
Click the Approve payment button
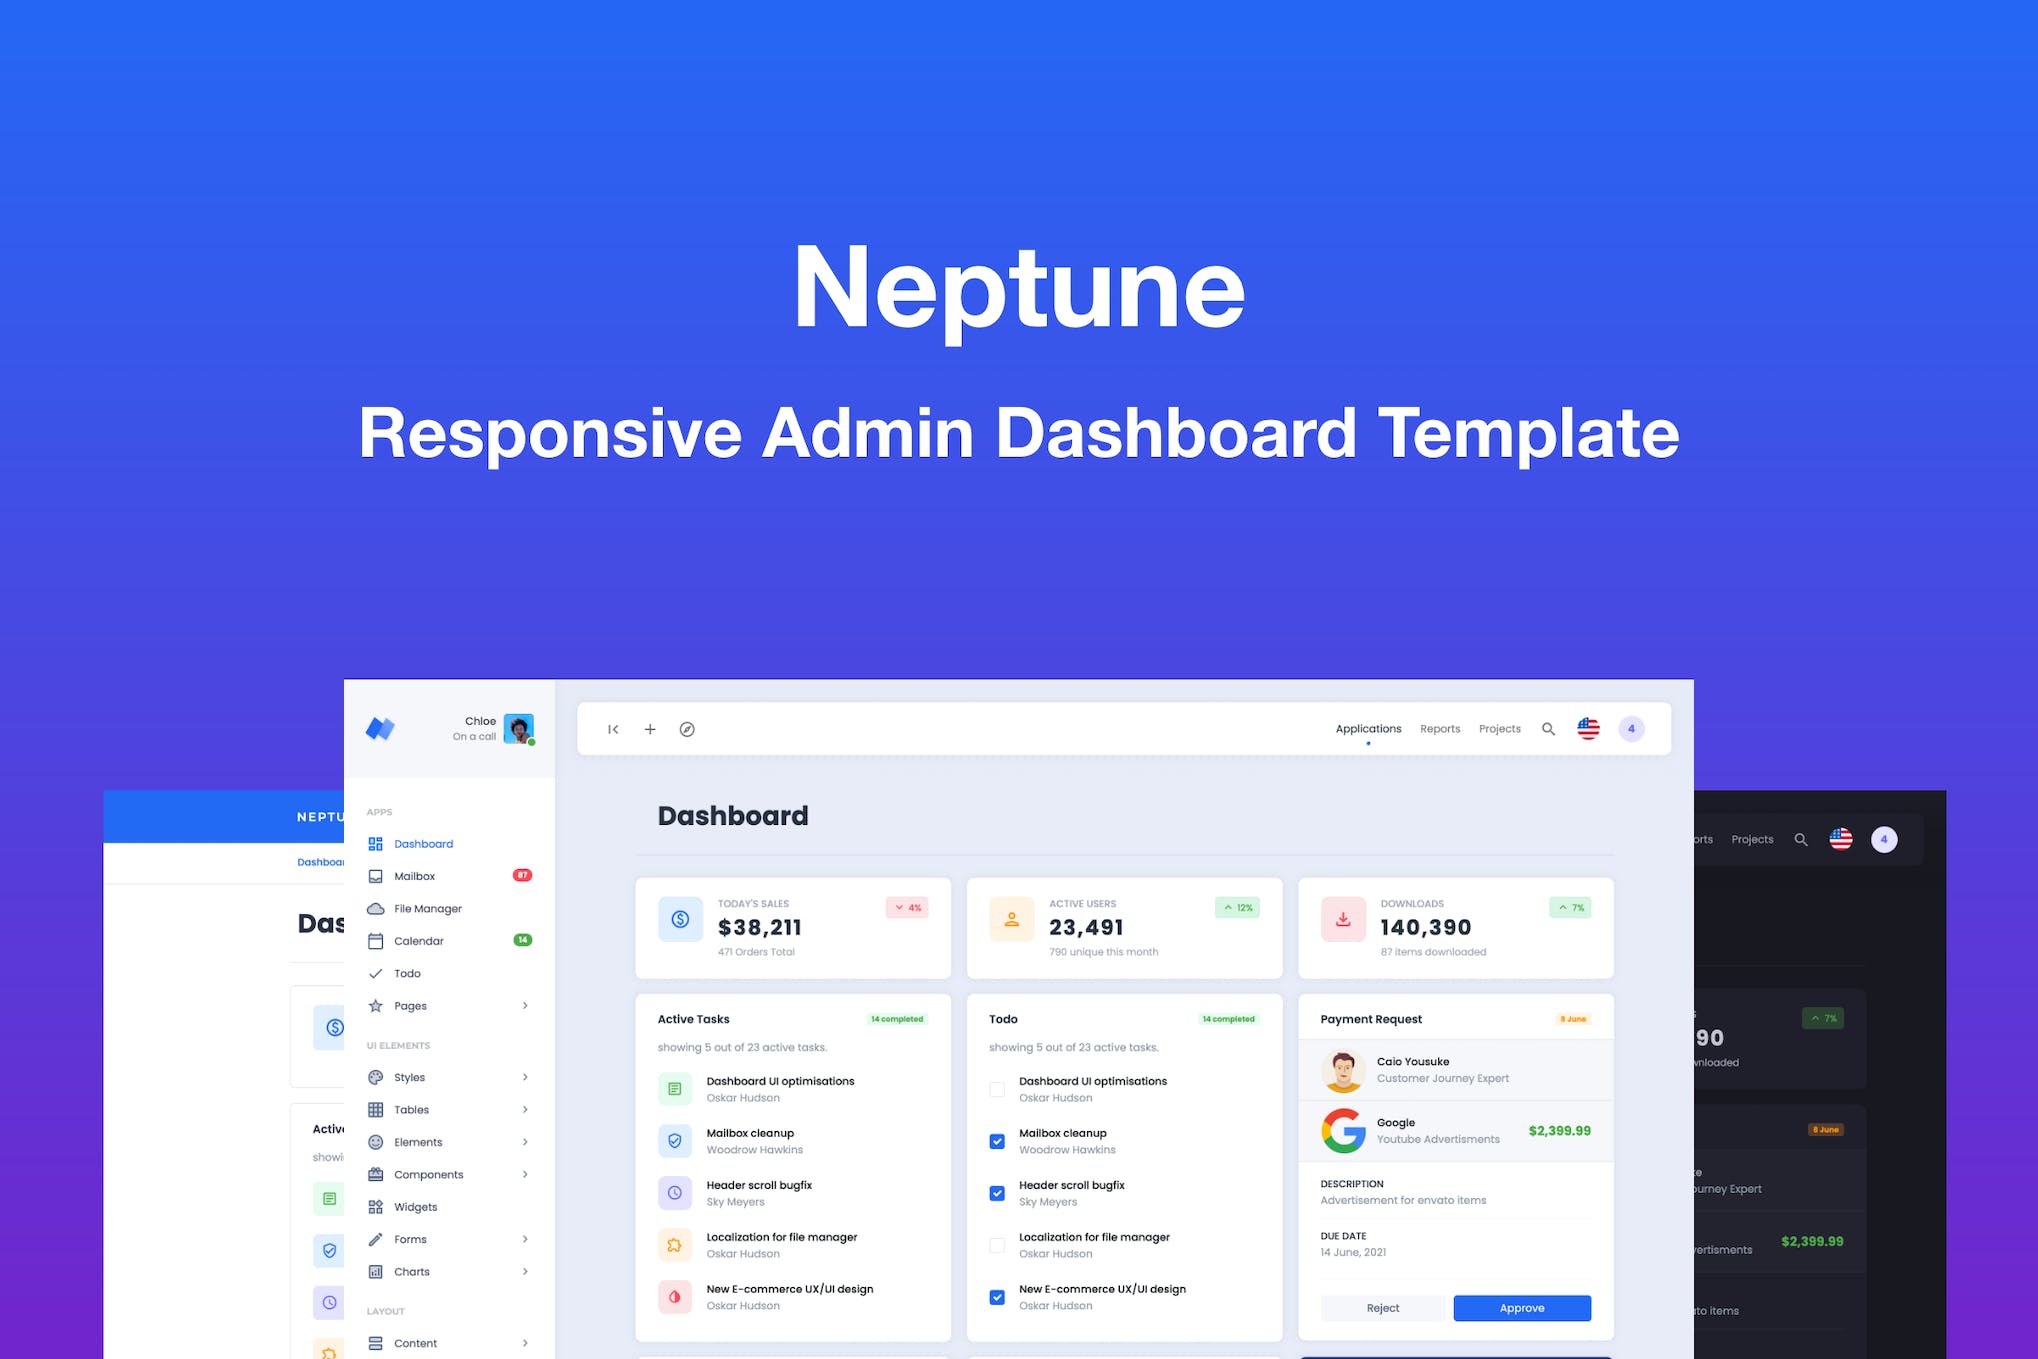[1521, 1307]
